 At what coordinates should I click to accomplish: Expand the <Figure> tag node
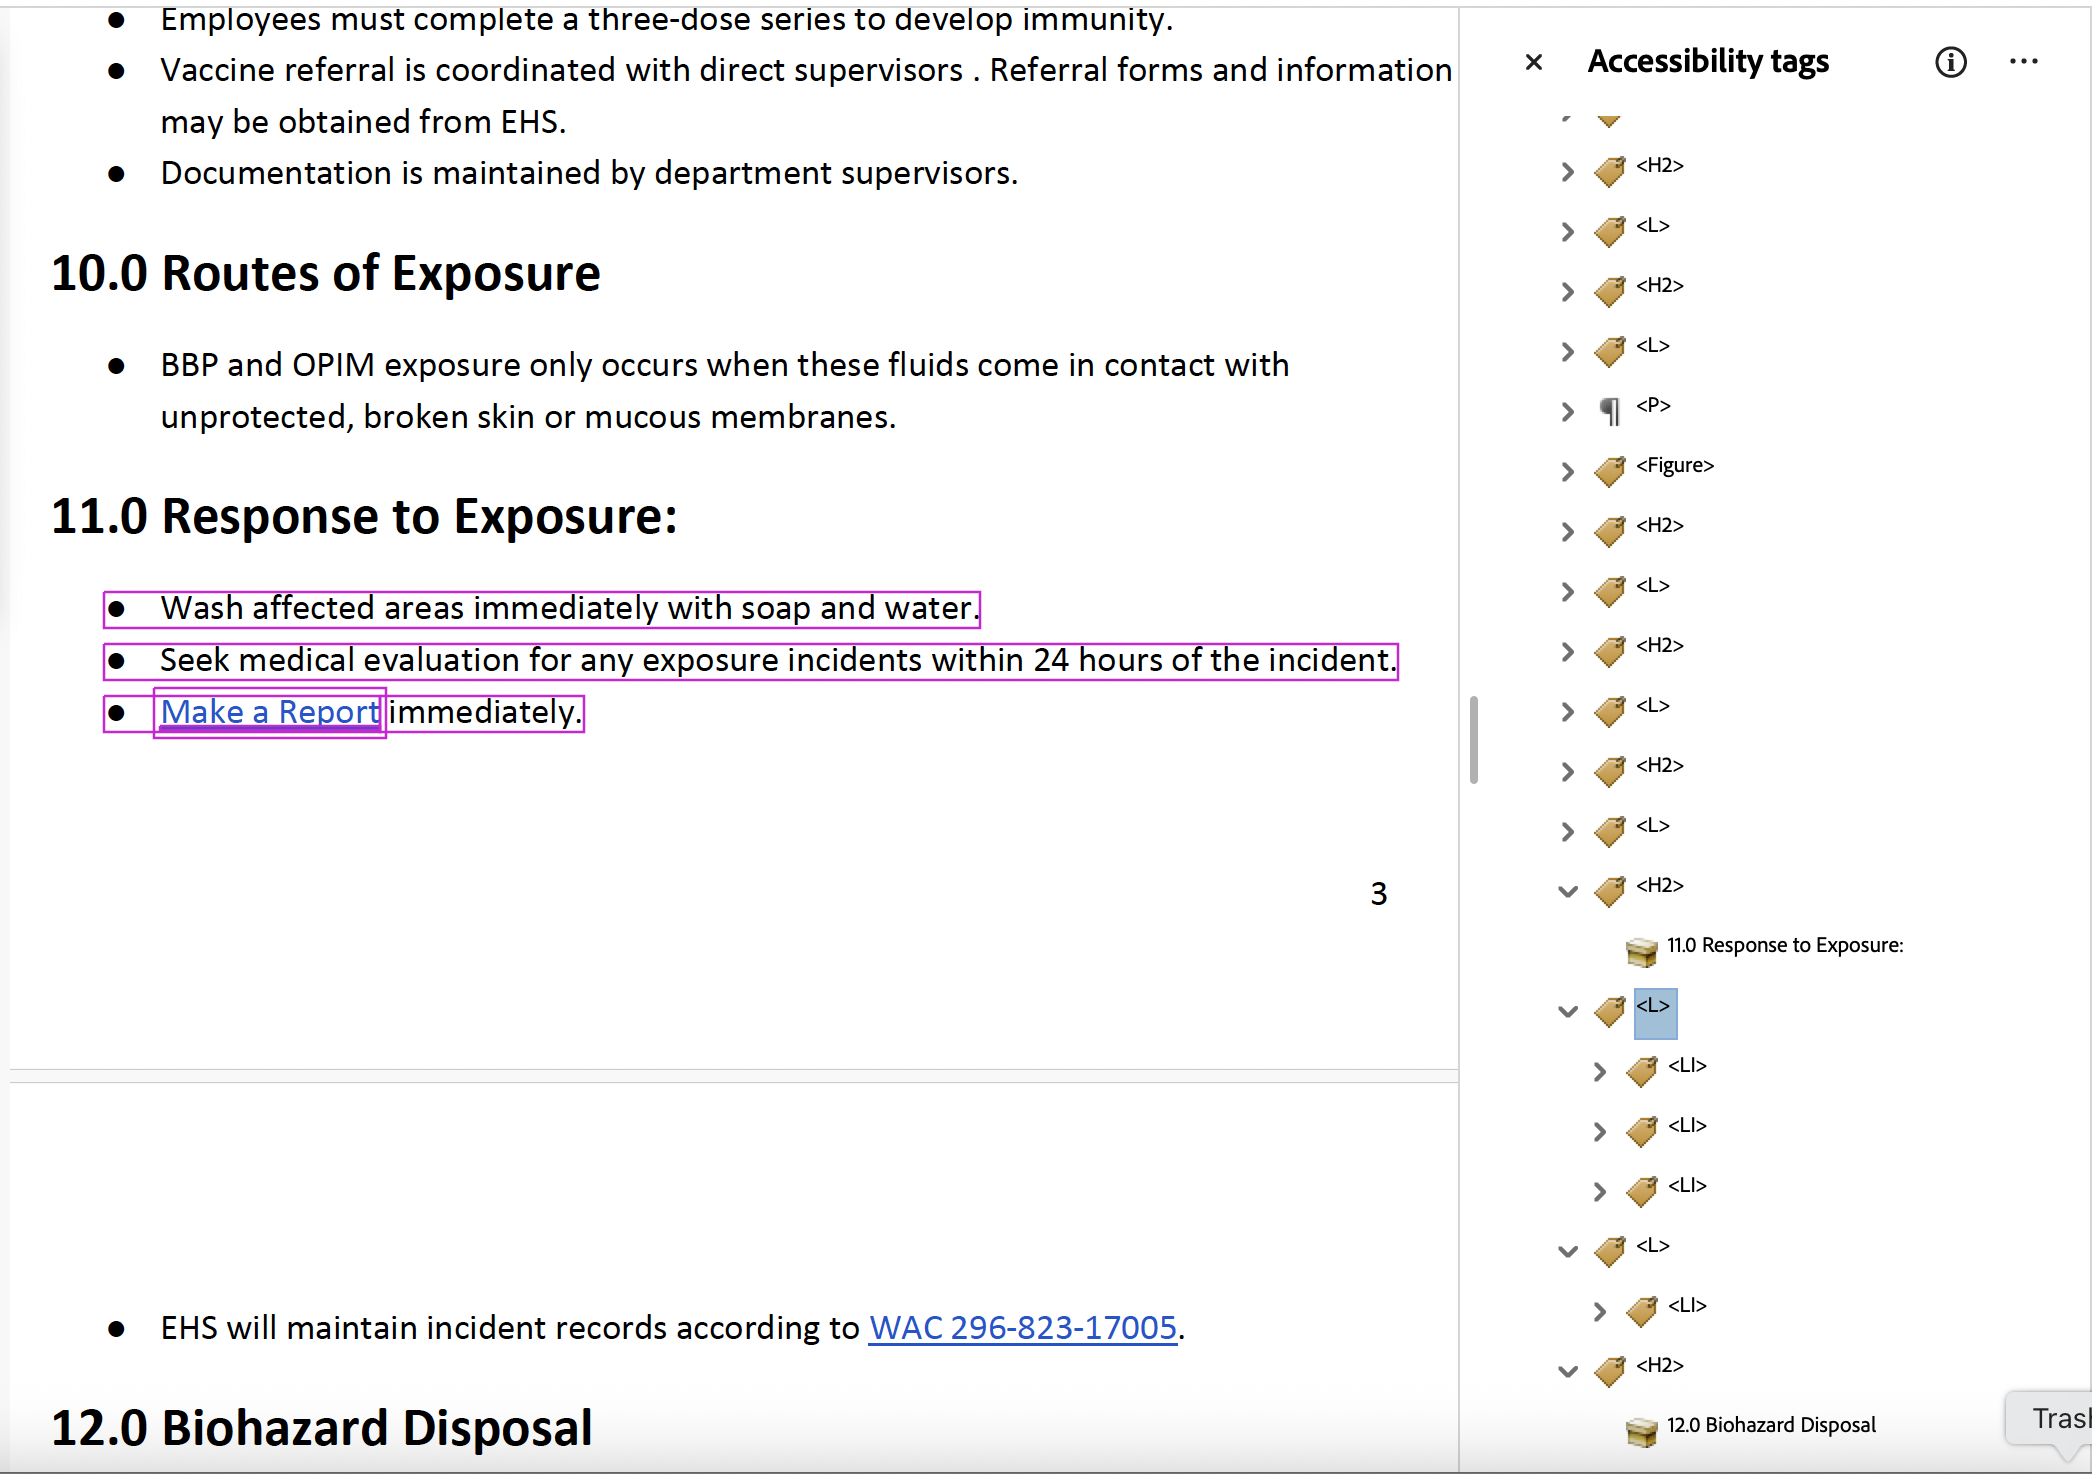1566,471
